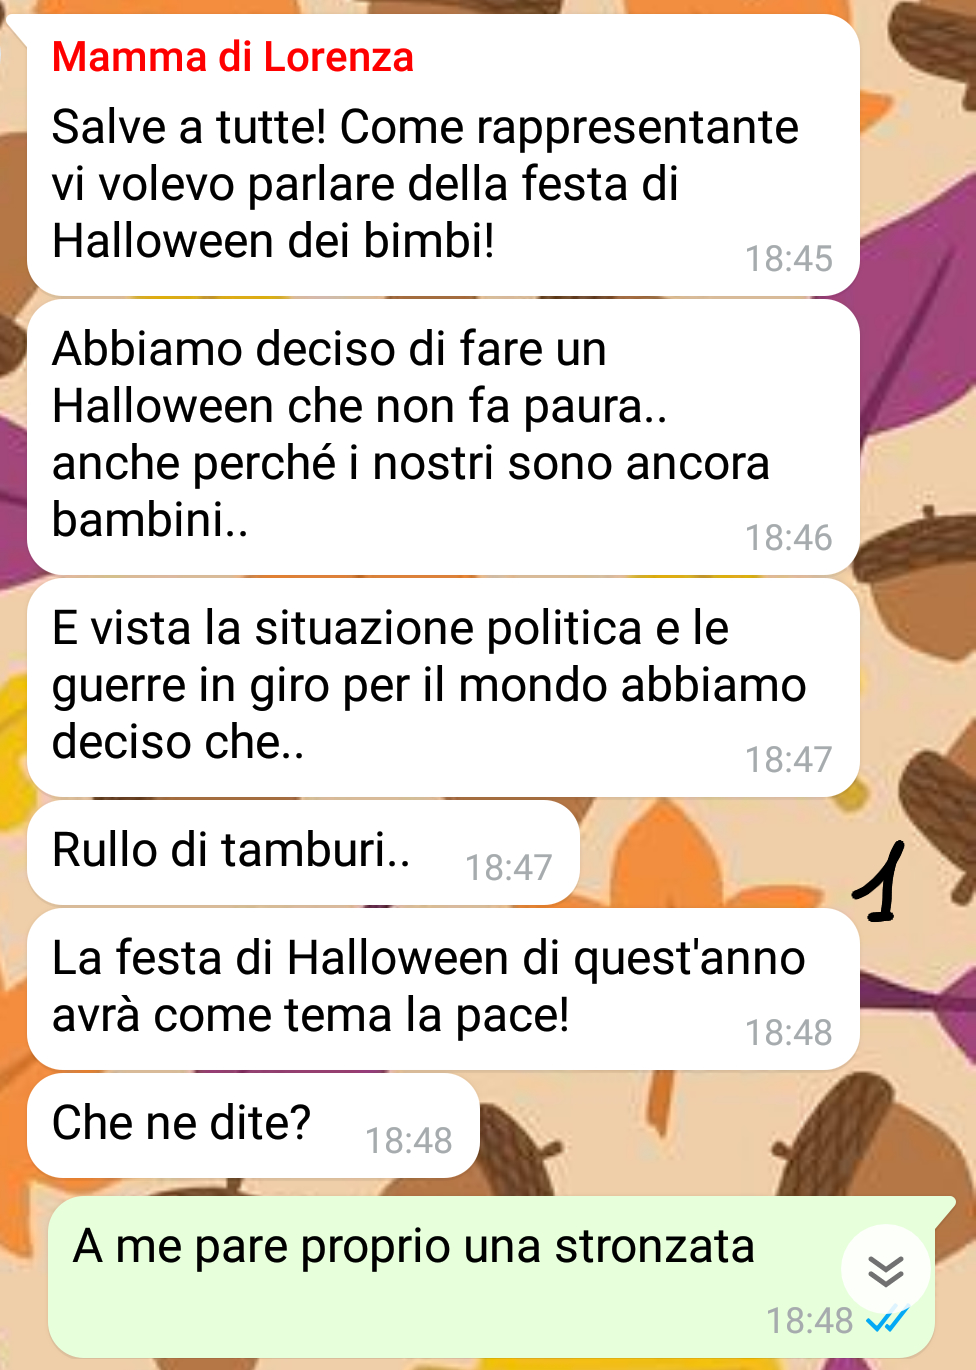This screenshot has height=1370, width=976.
Task: Click the handwritten number 1 annotation
Action: click(x=880, y=882)
